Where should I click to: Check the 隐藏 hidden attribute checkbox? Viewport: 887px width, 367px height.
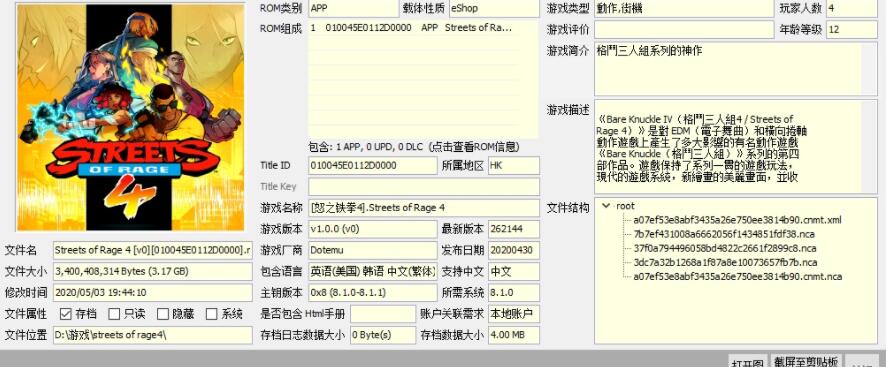click(163, 314)
